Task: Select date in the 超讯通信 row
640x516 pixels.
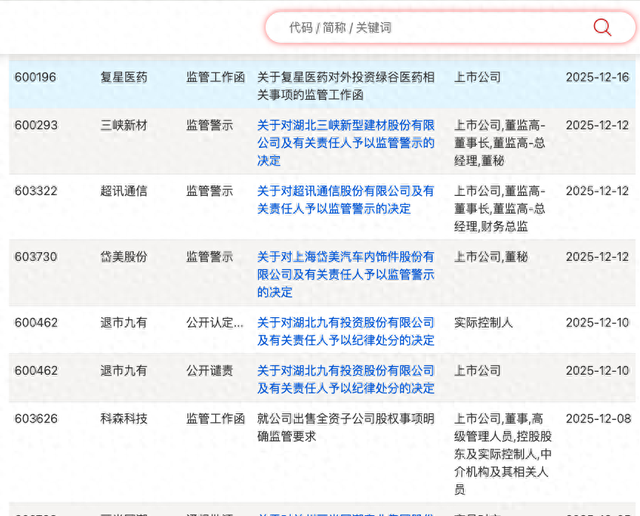Action: (597, 191)
